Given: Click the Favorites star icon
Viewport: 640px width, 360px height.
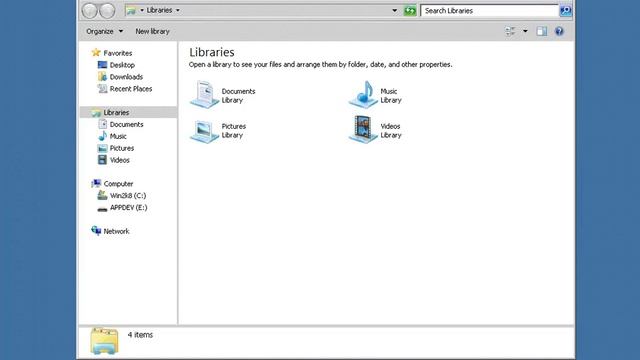Looking at the screenshot, I should [x=96, y=52].
